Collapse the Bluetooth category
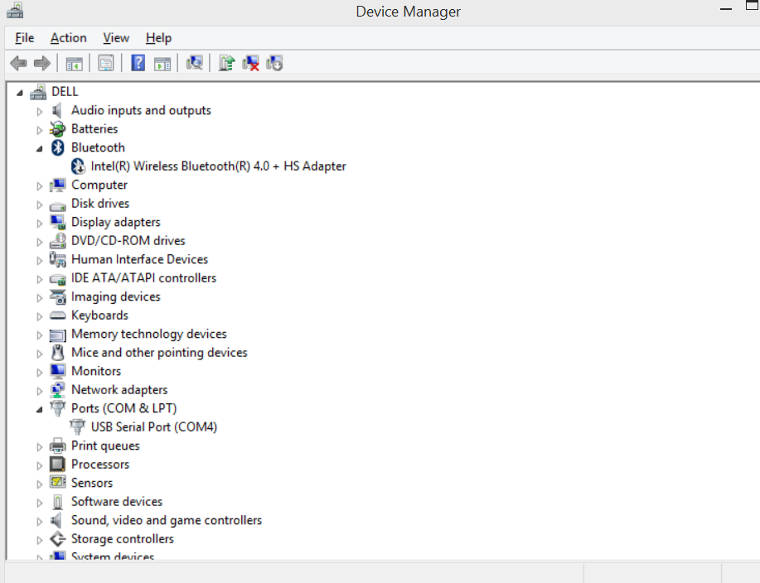 [x=39, y=149]
